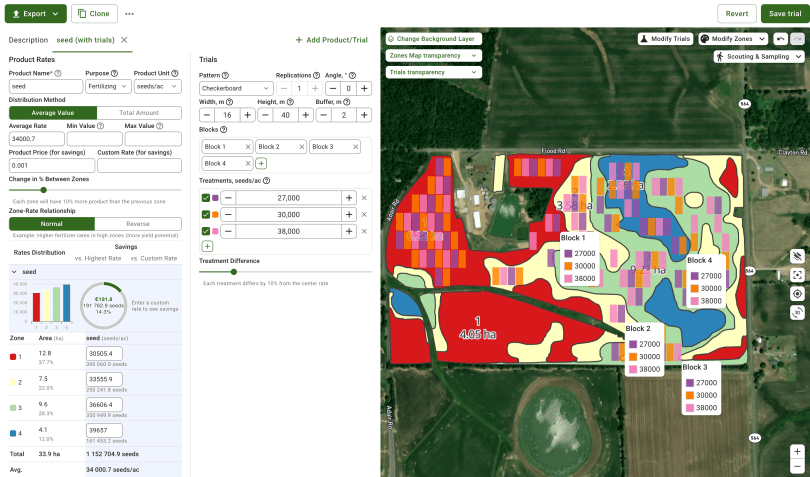The width and height of the screenshot is (810, 477).
Task: Adjust the Treatment Difference slider
Action: [x=233, y=272]
